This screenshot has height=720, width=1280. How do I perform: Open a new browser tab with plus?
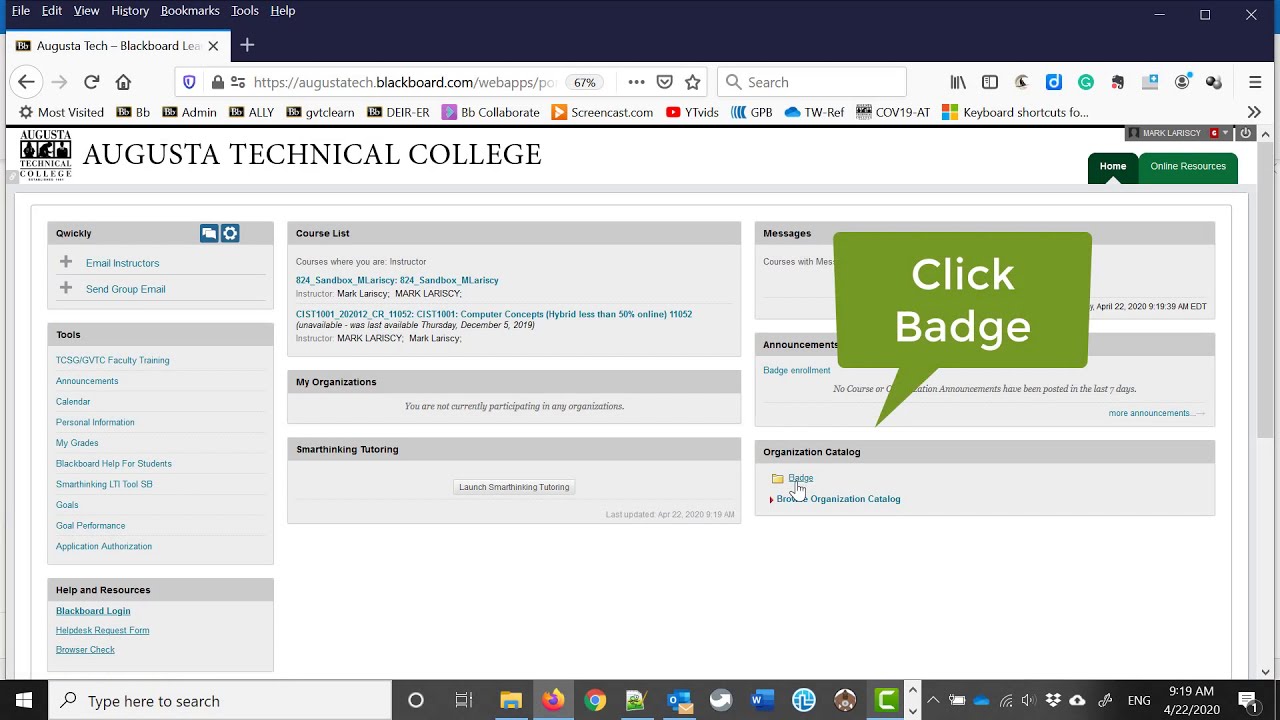tap(247, 45)
